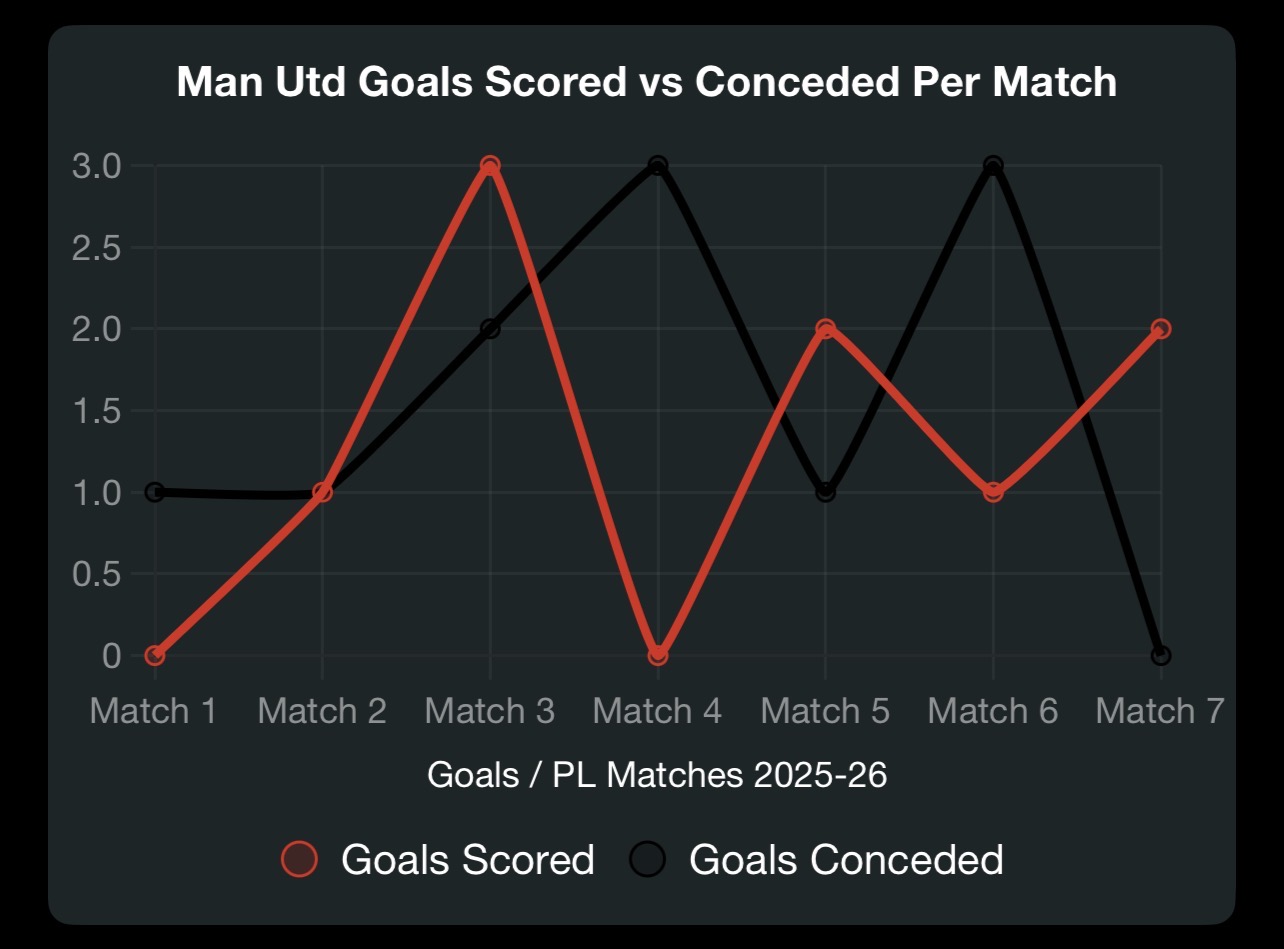Click the Goals Conceded point at Match 7
The height and width of the screenshot is (949, 1284).
[x=1161, y=656]
